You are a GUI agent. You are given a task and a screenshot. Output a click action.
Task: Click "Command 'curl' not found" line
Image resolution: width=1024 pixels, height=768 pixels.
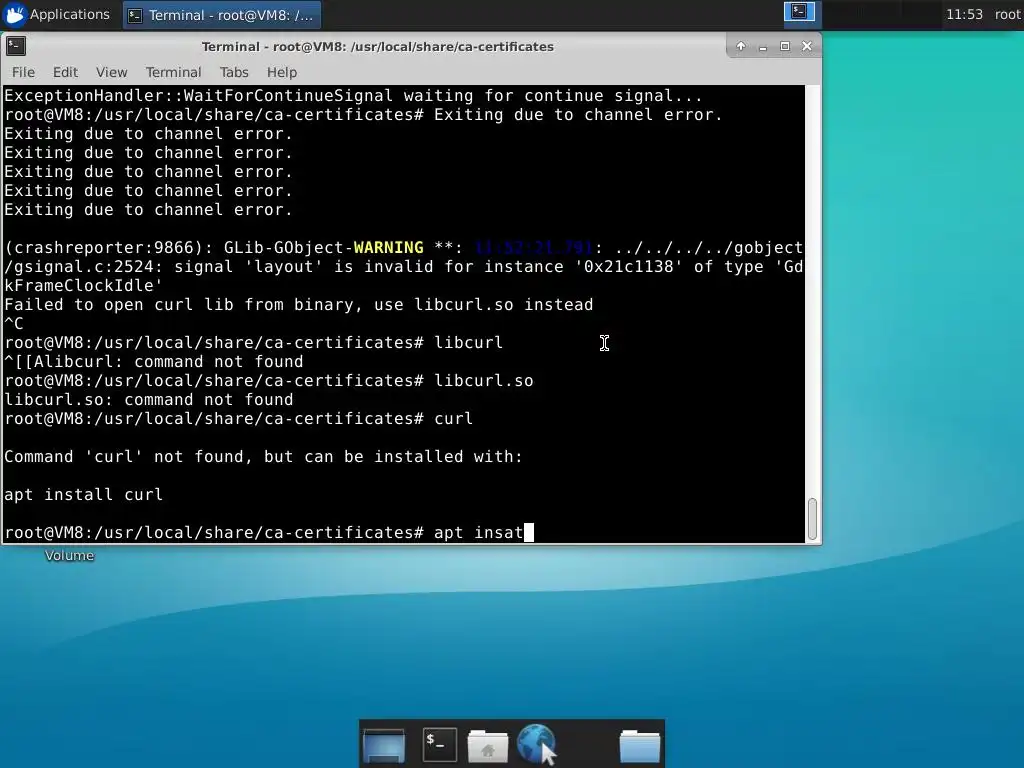pyautogui.click(x=264, y=456)
